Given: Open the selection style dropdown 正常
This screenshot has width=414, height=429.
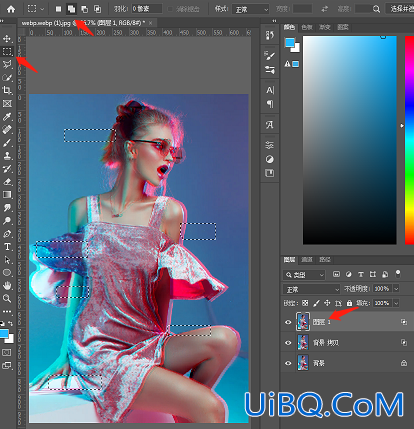Looking at the screenshot, I should (250, 9).
